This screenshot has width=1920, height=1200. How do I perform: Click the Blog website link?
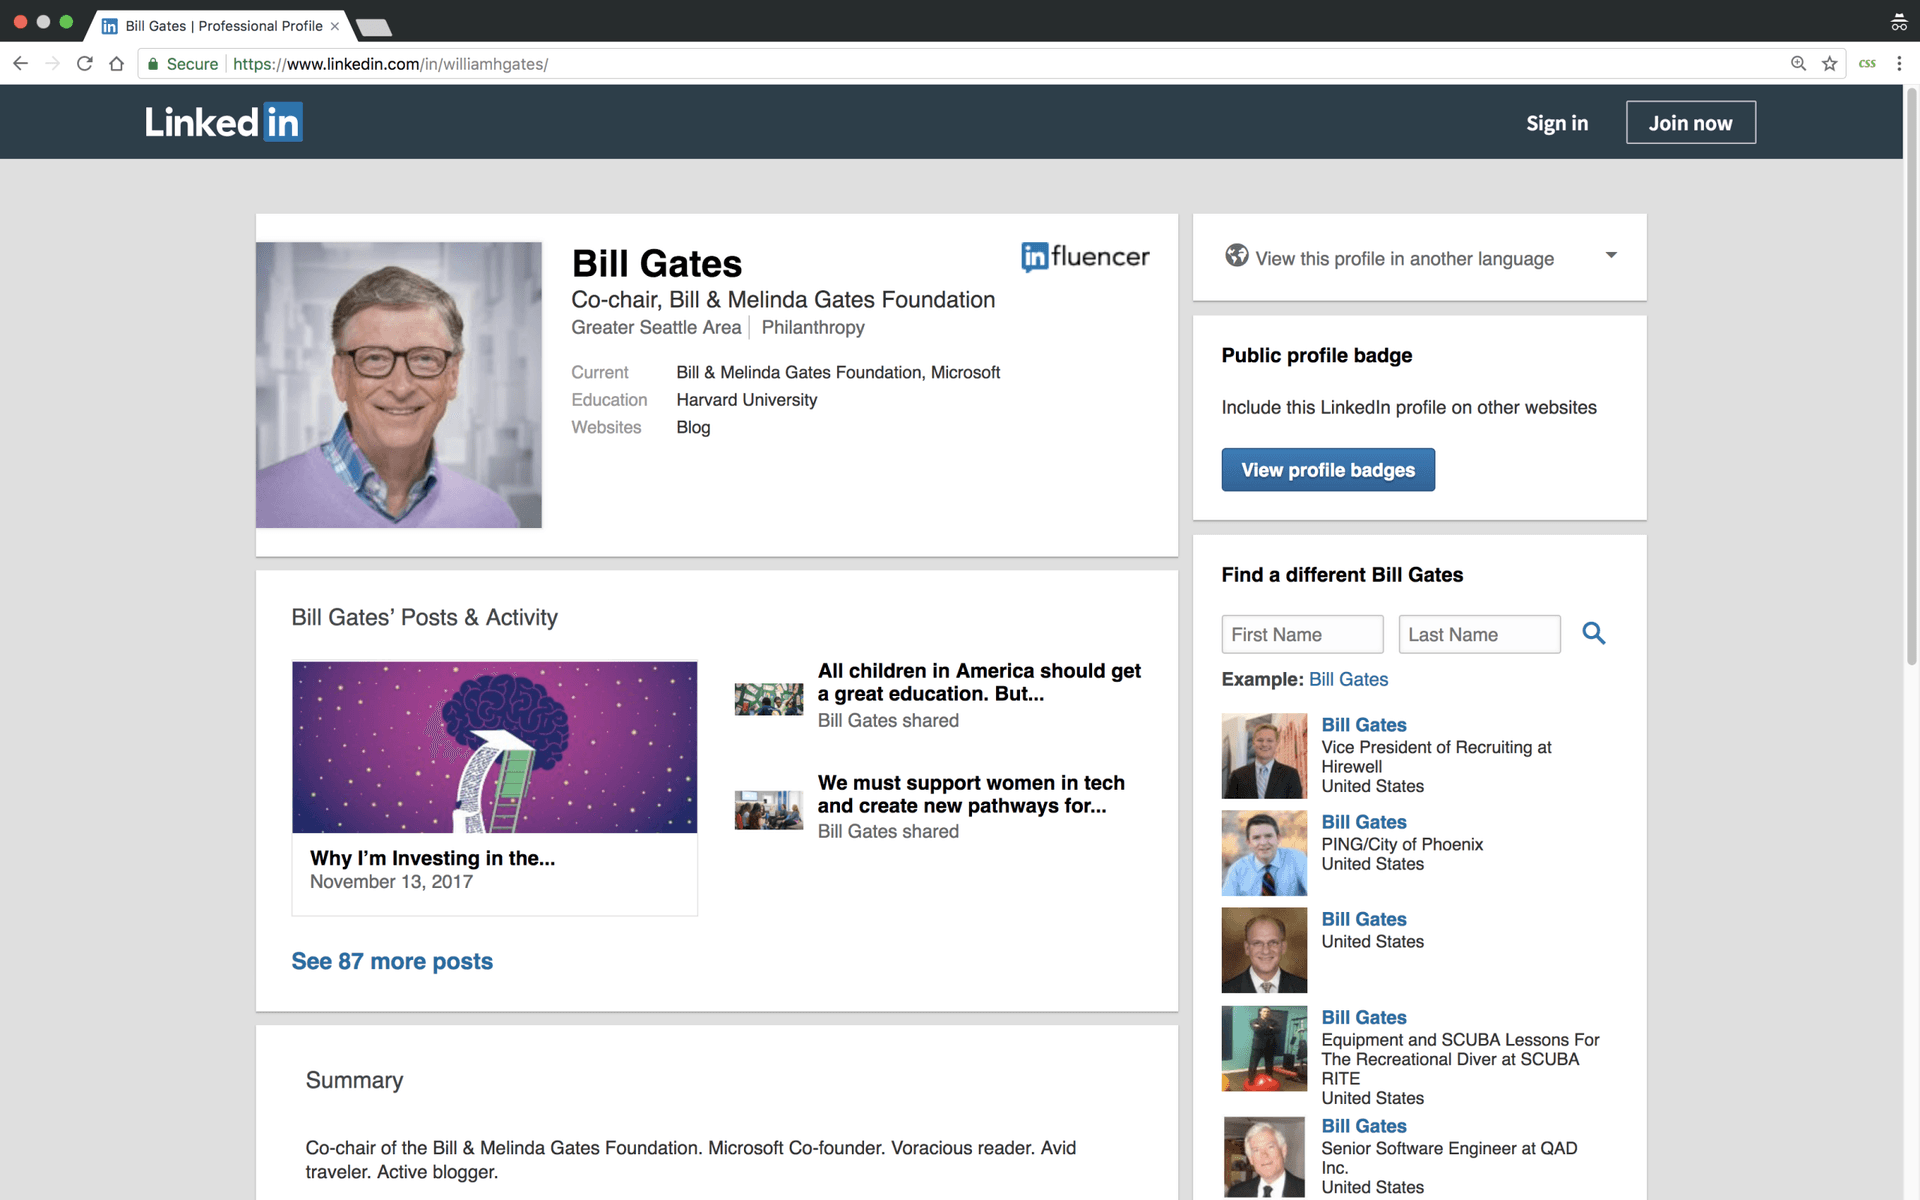693,427
